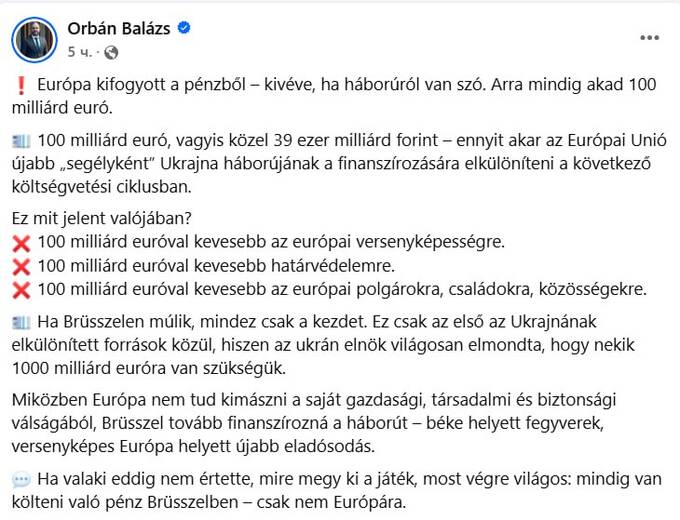Click the globe public-audience icon
Viewport: 680px width, 520px height.
point(111,52)
